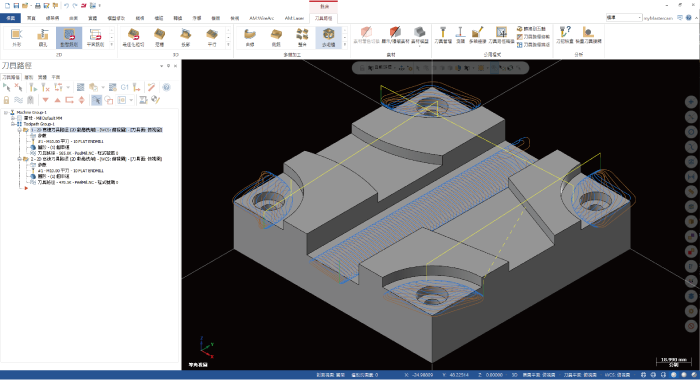Toggle only display associative geometry button
This screenshot has height=380, width=700.
[x=108, y=100]
